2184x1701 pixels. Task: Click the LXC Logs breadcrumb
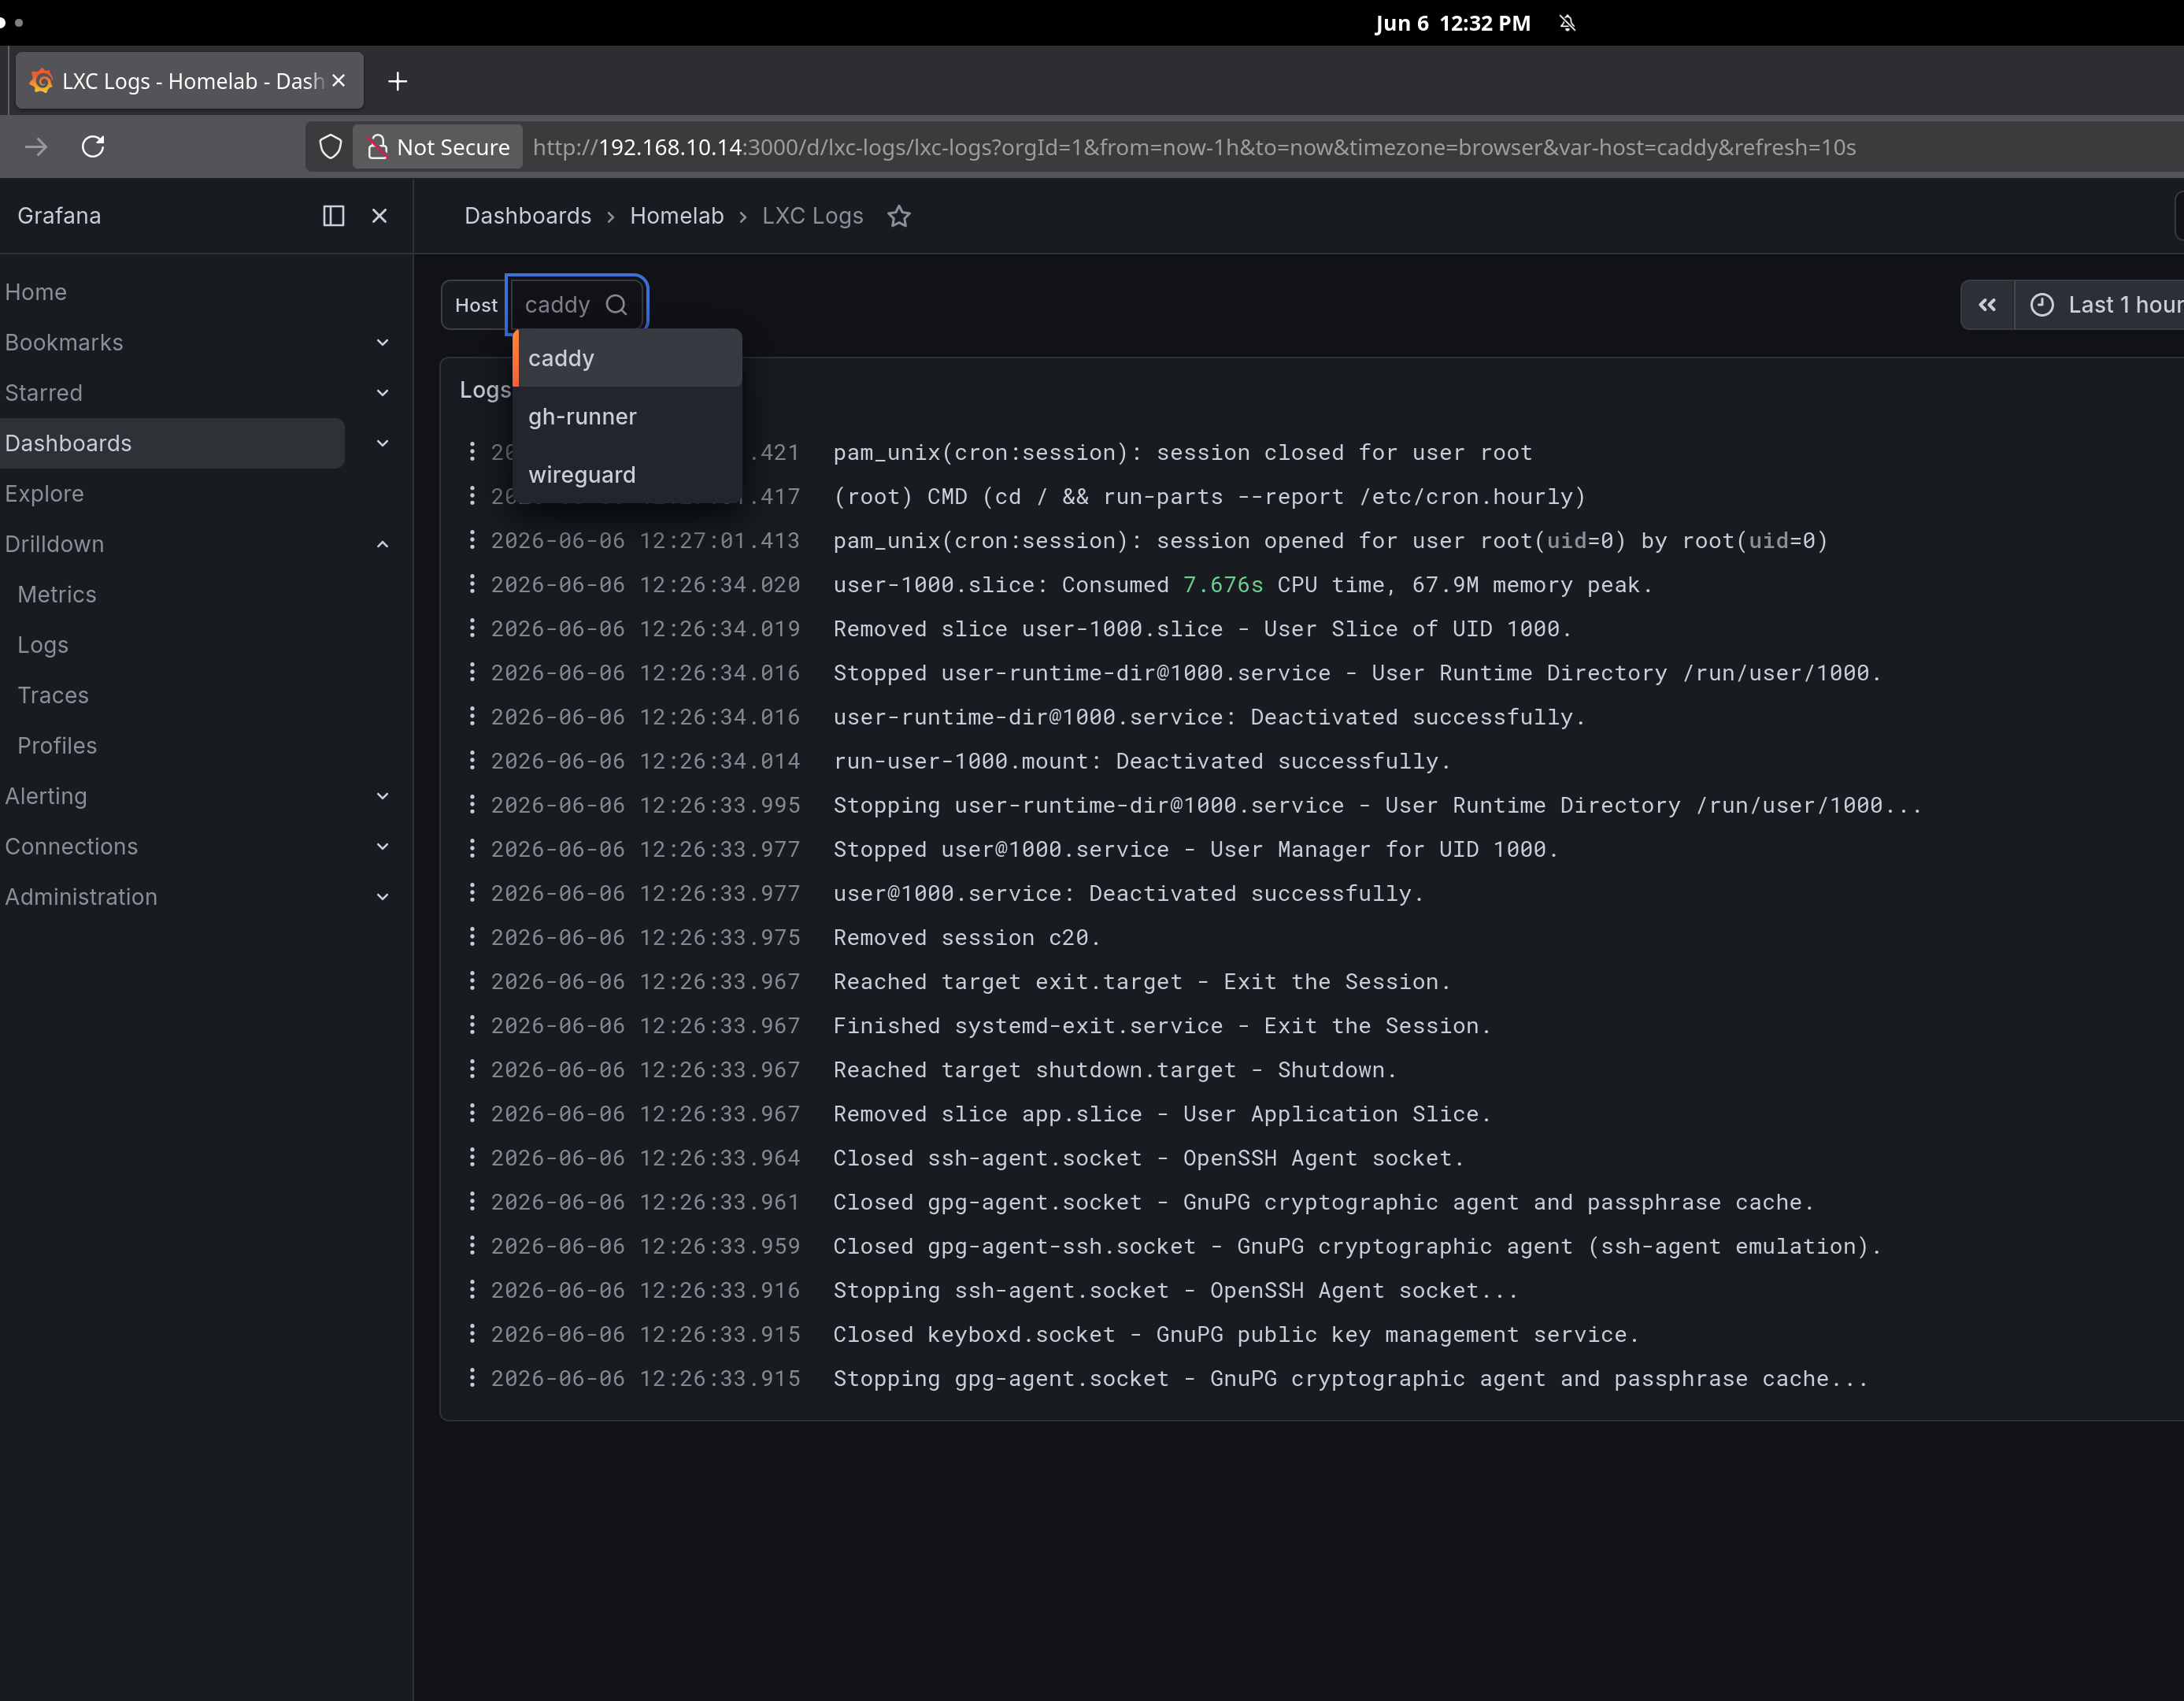(813, 216)
